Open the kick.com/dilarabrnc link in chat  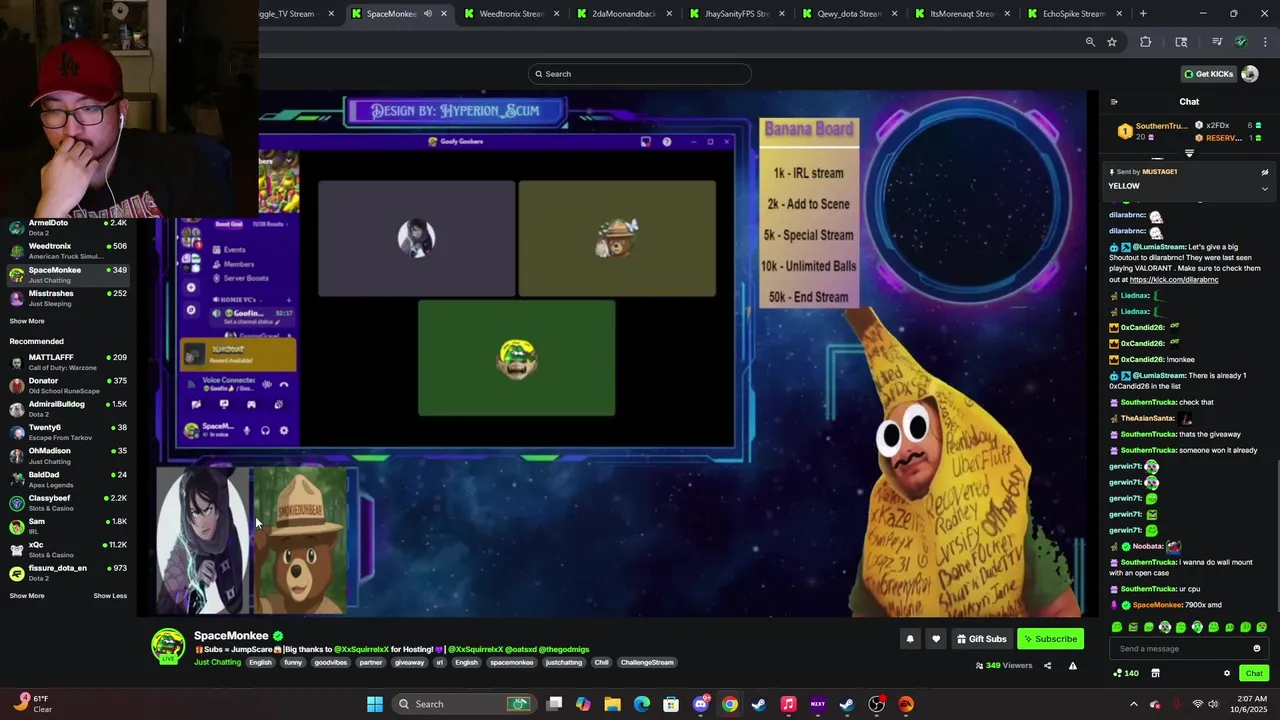(1174, 280)
